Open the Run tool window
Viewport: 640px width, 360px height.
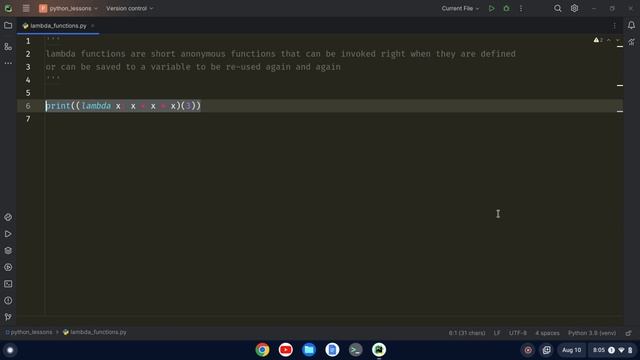click(8, 234)
